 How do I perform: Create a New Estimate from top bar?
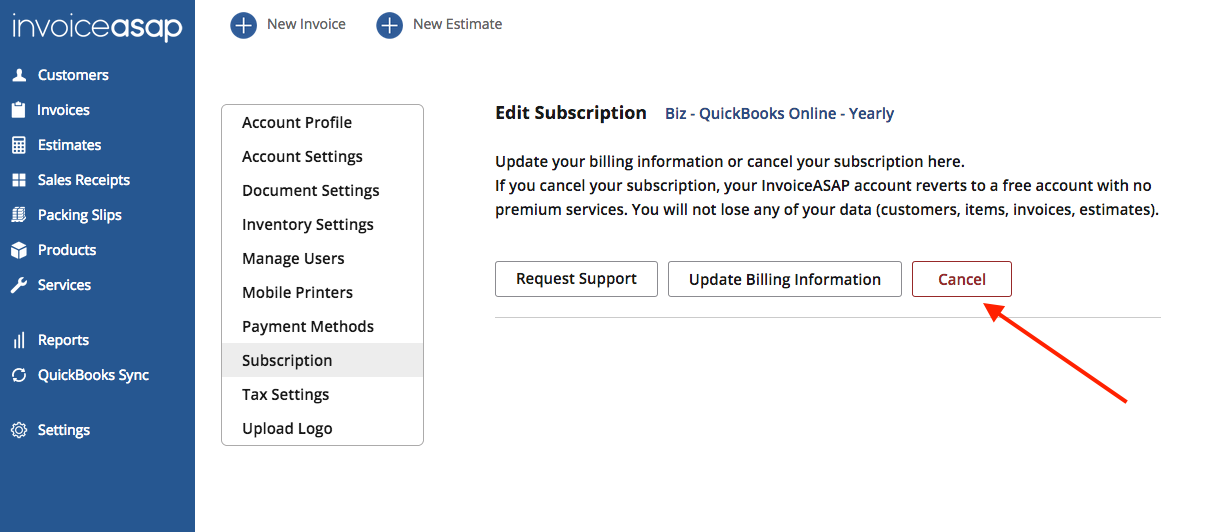tap(440, 25)
